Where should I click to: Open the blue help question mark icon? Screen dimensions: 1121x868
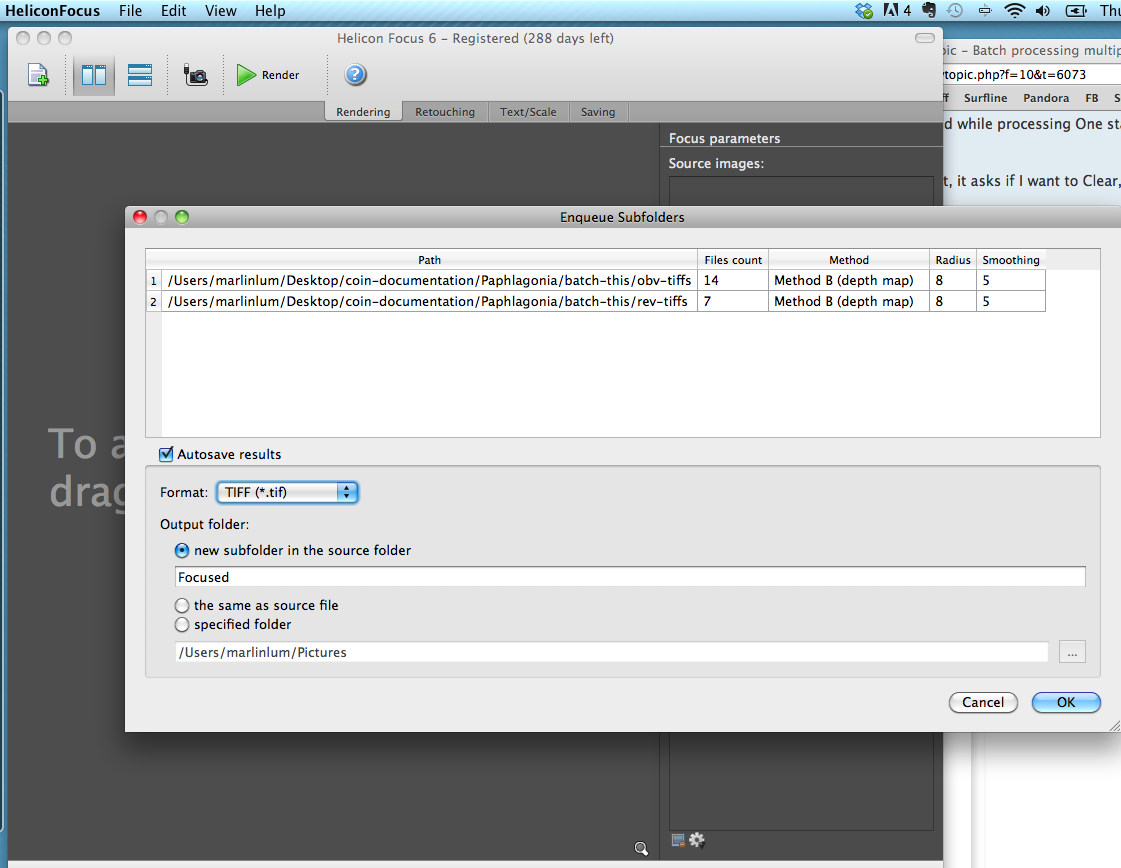(355, 74)
